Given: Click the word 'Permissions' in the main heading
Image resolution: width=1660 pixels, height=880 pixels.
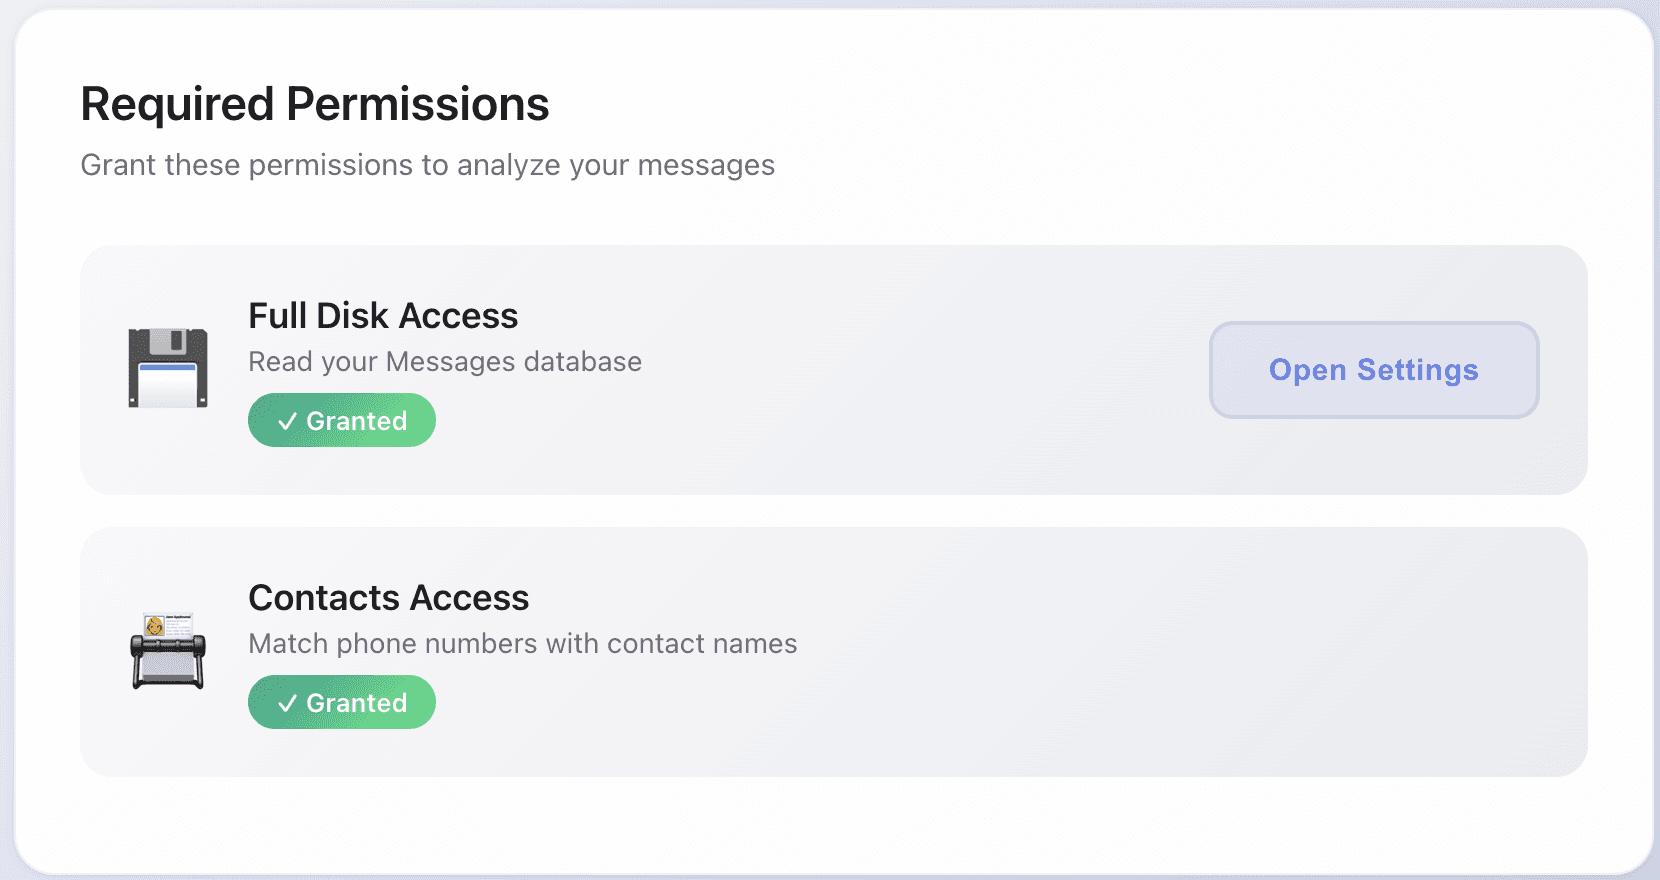Looking at the screenshot, I should 418,104.
